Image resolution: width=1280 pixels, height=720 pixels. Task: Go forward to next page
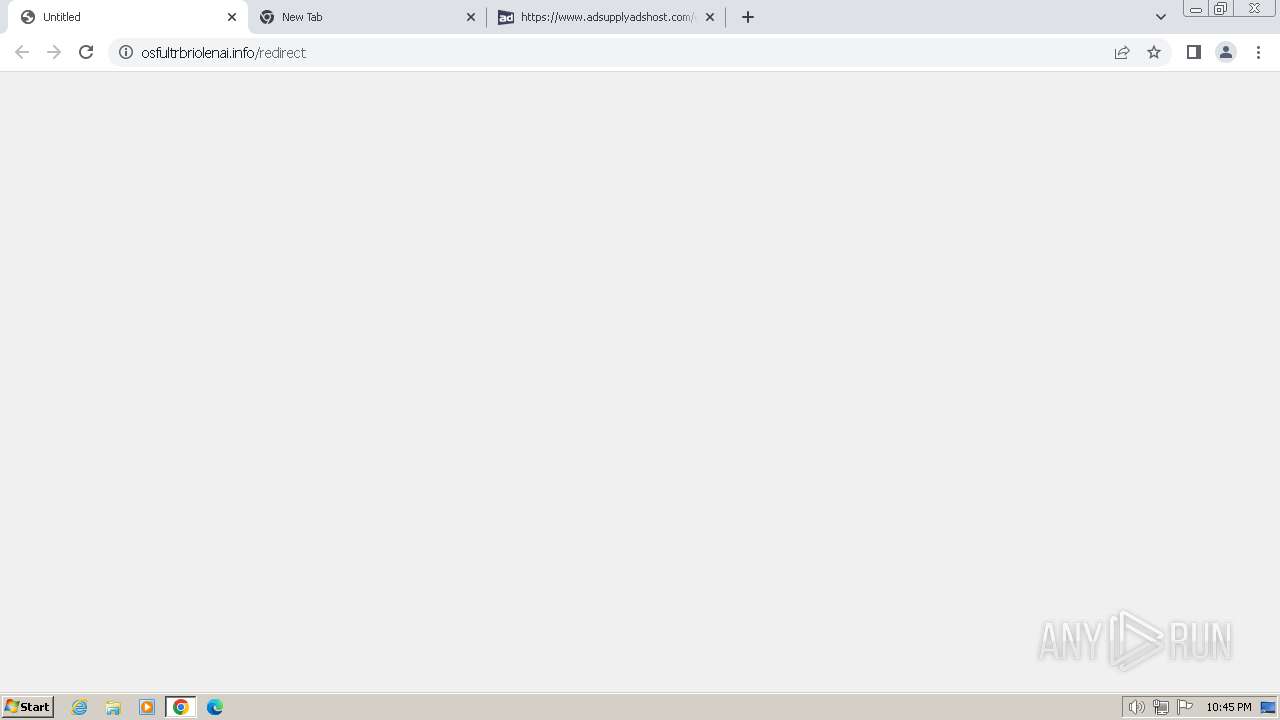point(54,52)
